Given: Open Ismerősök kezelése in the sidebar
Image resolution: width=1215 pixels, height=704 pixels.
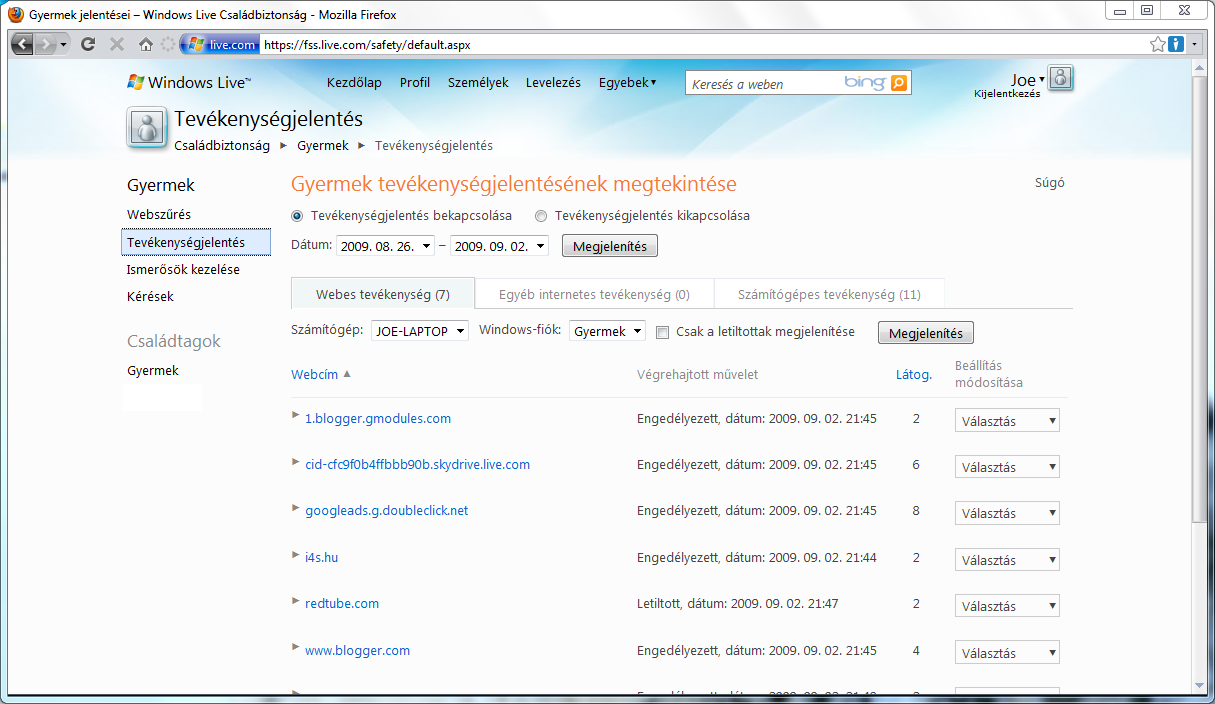Looking at the screenshot, I should (x=183, y=269).
